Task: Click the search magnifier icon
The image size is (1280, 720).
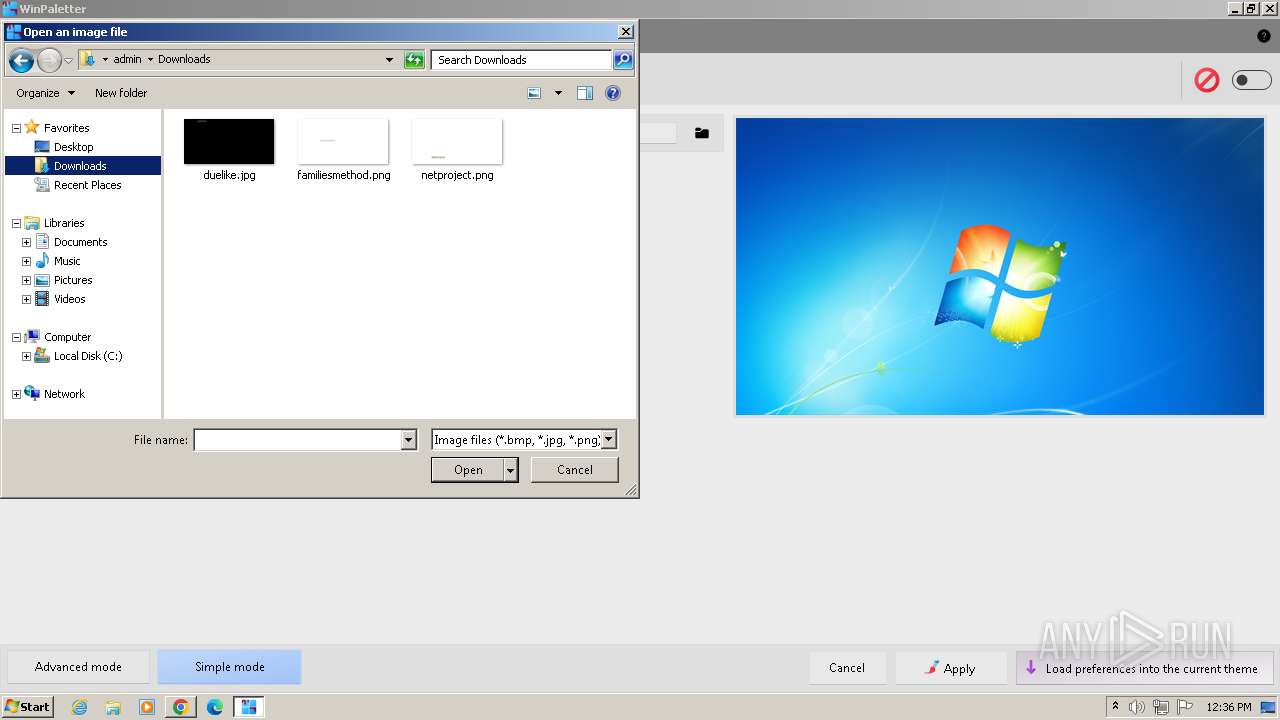Action: (623, 60)
